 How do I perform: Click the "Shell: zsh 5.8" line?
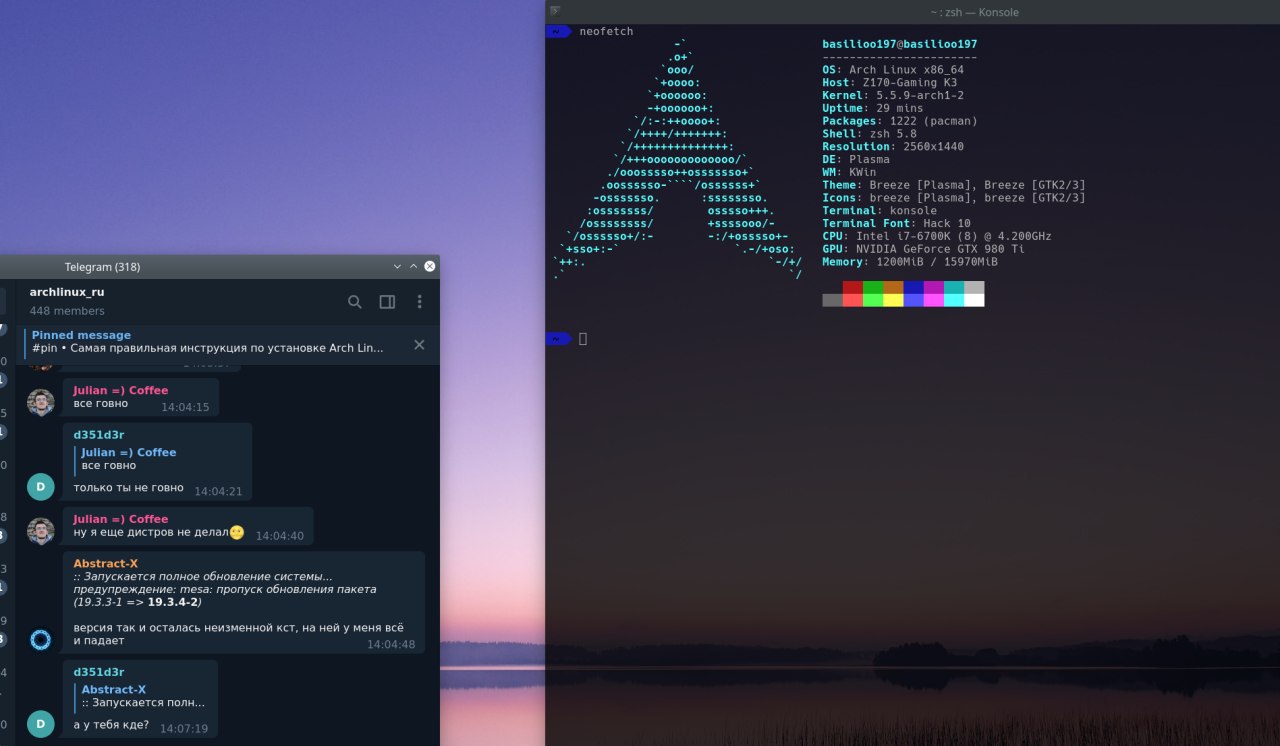(x=869, y=134)
